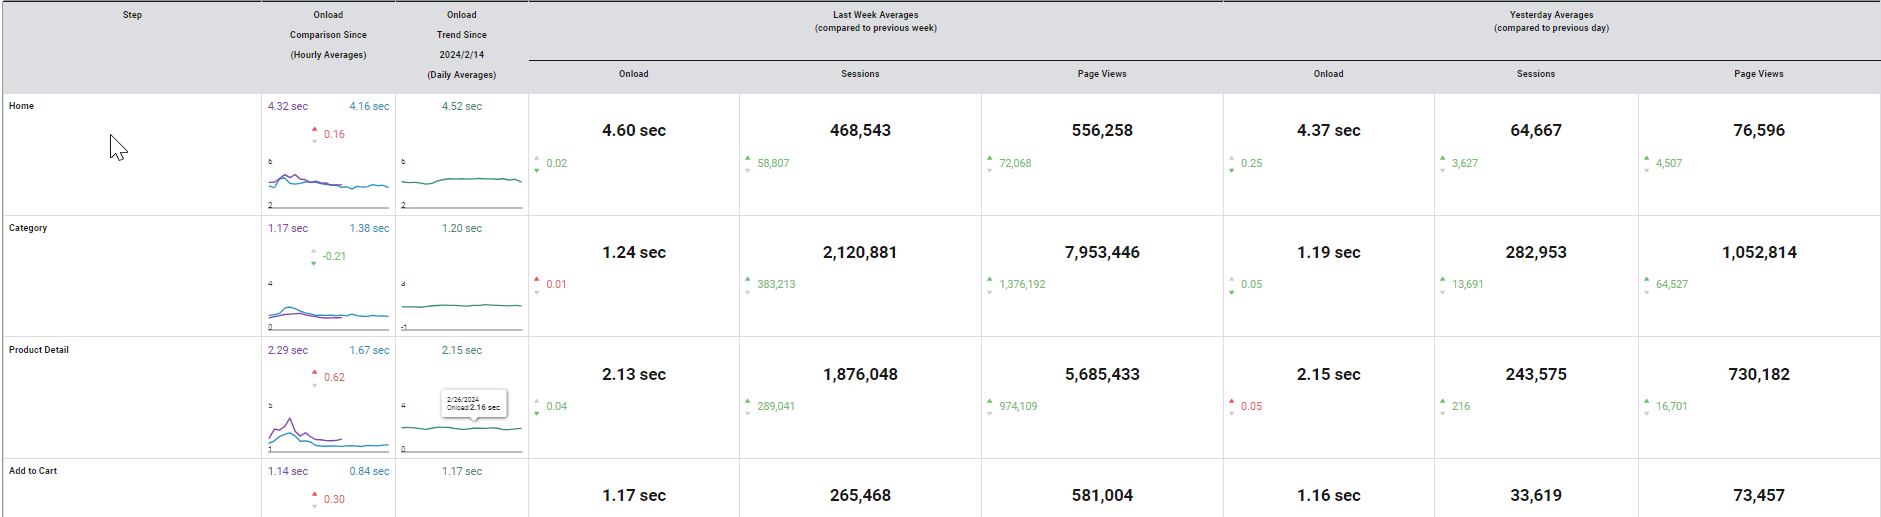
Task: Open the Product Detail step
Action: (x=39, y=350)
